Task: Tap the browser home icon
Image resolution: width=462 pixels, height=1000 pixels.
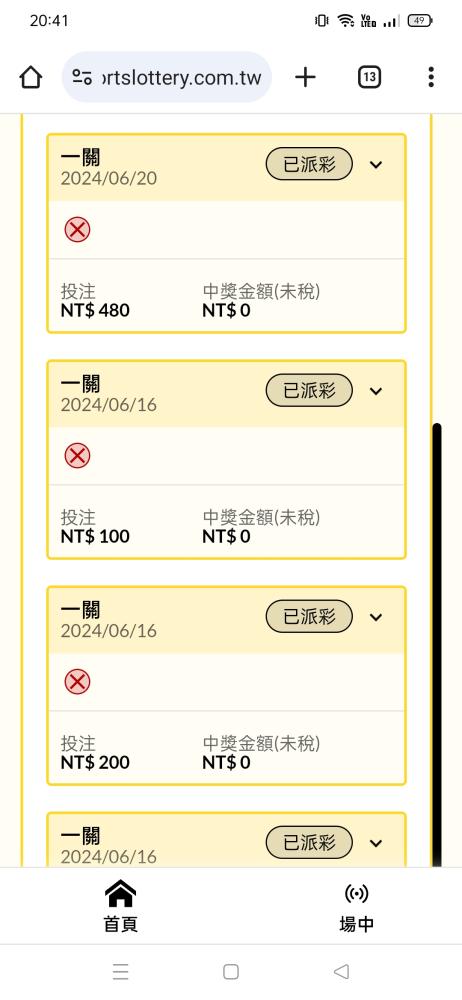Action: click(x=31, y=77)
